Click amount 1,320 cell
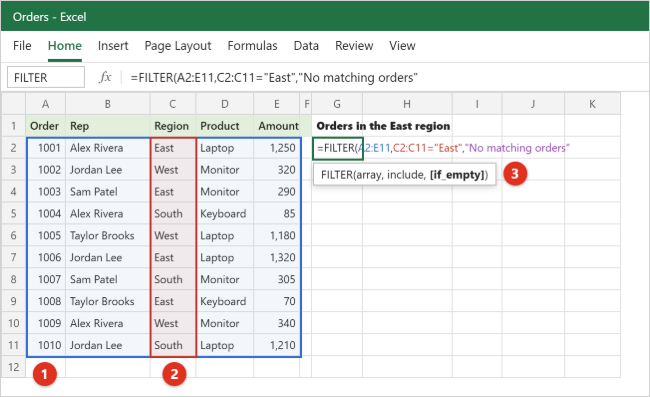 [276, 257]
